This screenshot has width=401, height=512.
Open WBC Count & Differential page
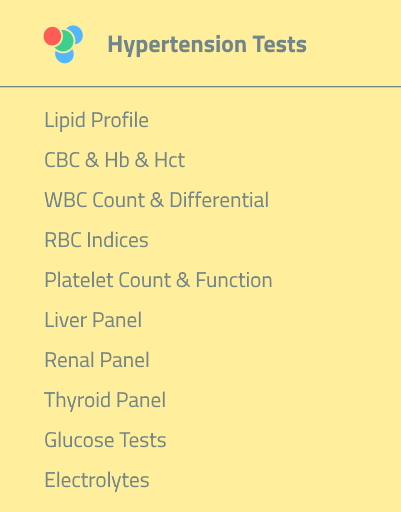[x=156, y=200]
